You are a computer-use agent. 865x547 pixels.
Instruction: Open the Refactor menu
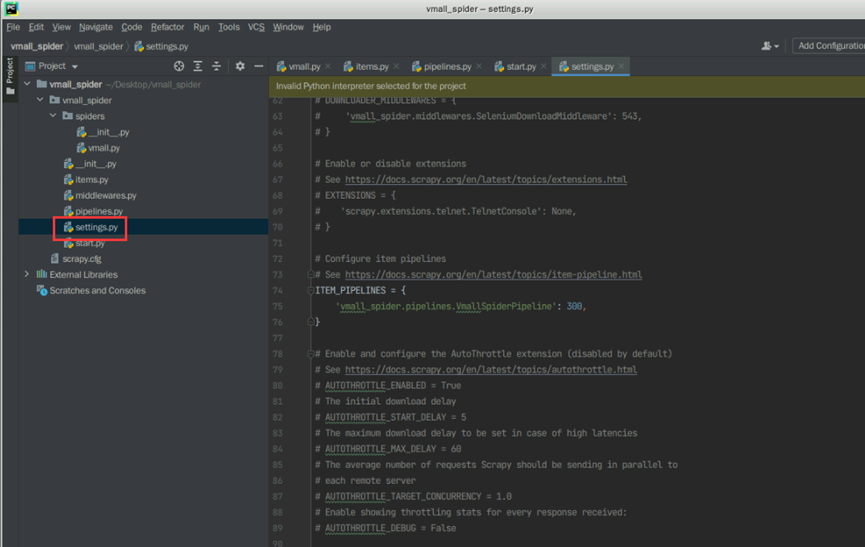(167, 27)
